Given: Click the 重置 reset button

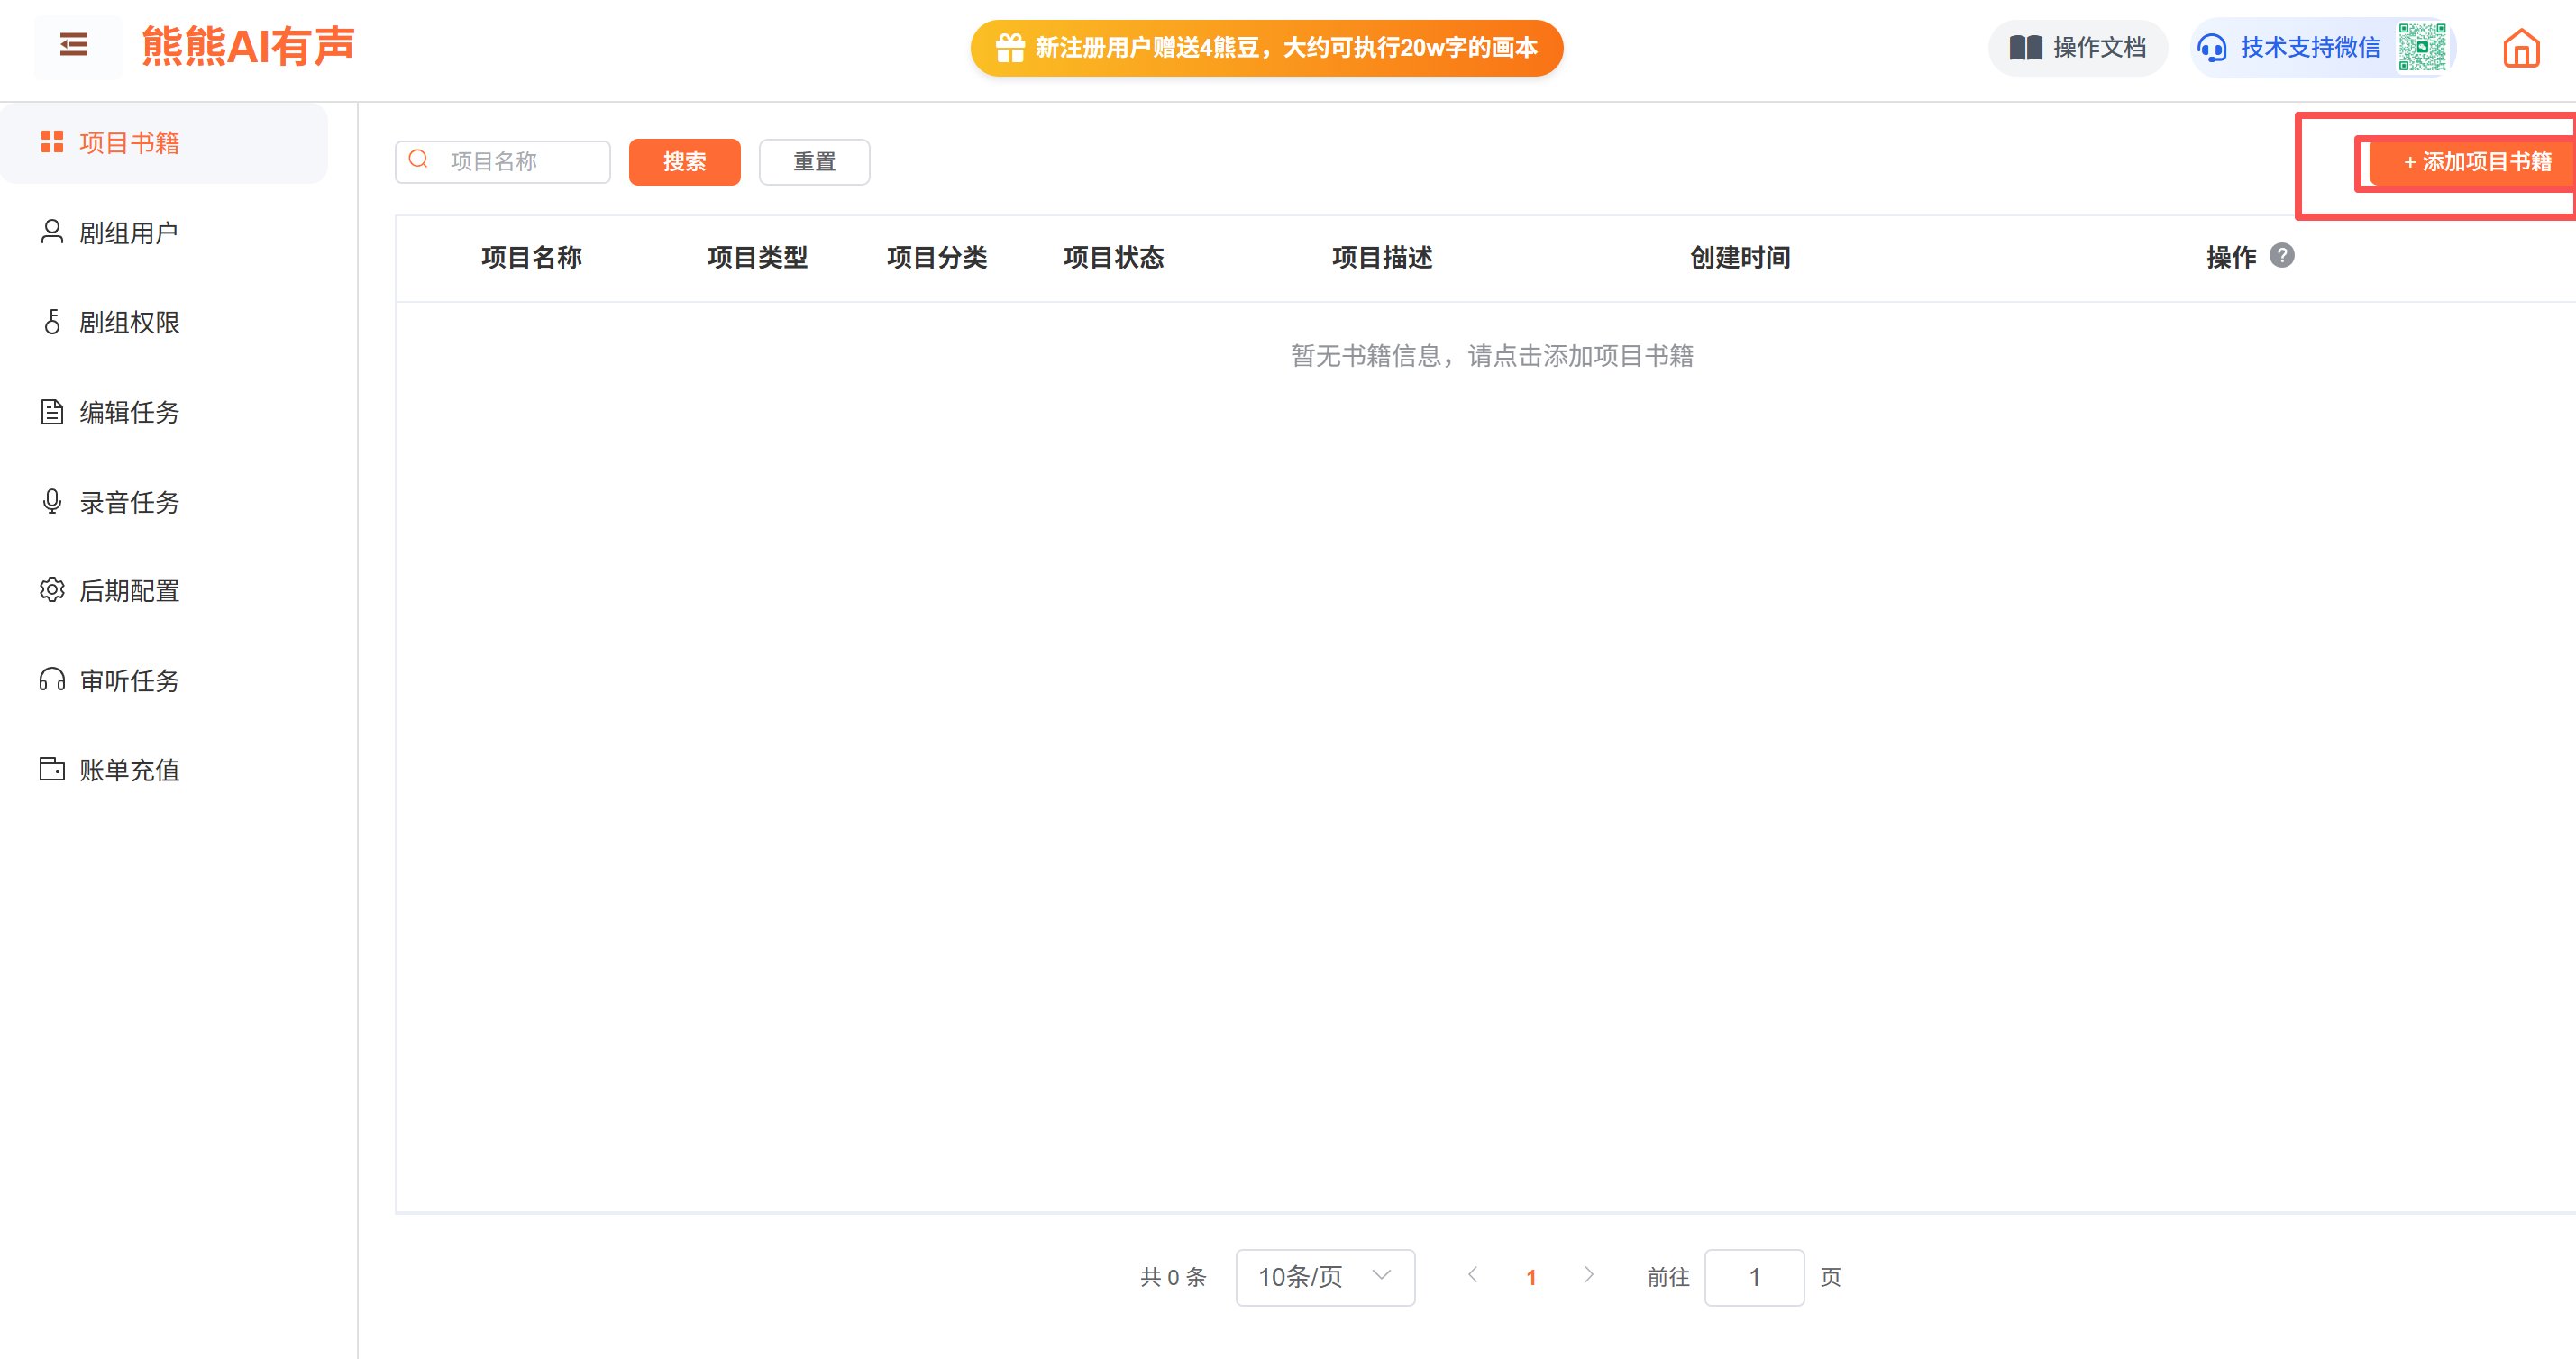Looking at the screenshot, I should coord(814,162).
